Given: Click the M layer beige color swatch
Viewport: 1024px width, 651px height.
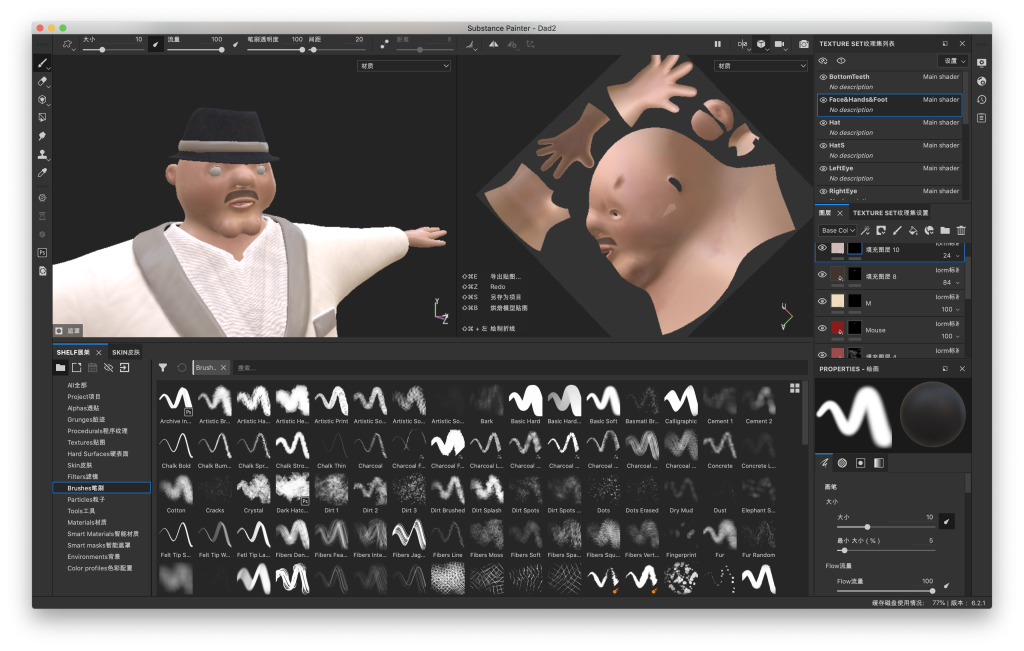Looking at the screenshot, I should tap(838, 301).
